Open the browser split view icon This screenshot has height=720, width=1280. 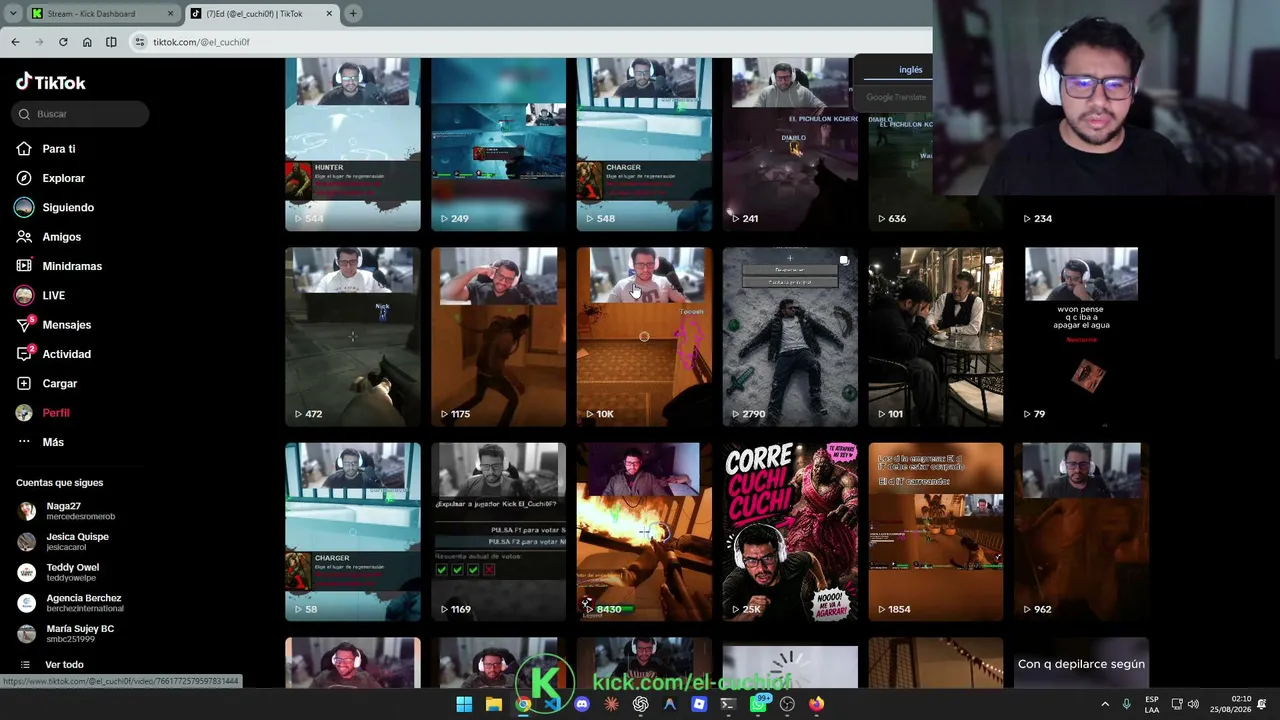point(111,42)
